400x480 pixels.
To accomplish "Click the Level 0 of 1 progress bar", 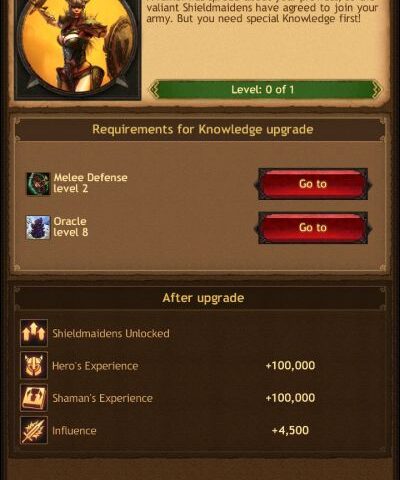I will pos(265,89).
